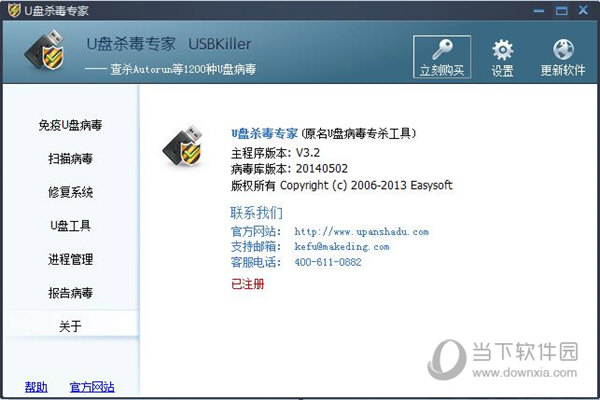Open U盘工具 from sidebar
600x400 pixels.
(x=70, y=226)
